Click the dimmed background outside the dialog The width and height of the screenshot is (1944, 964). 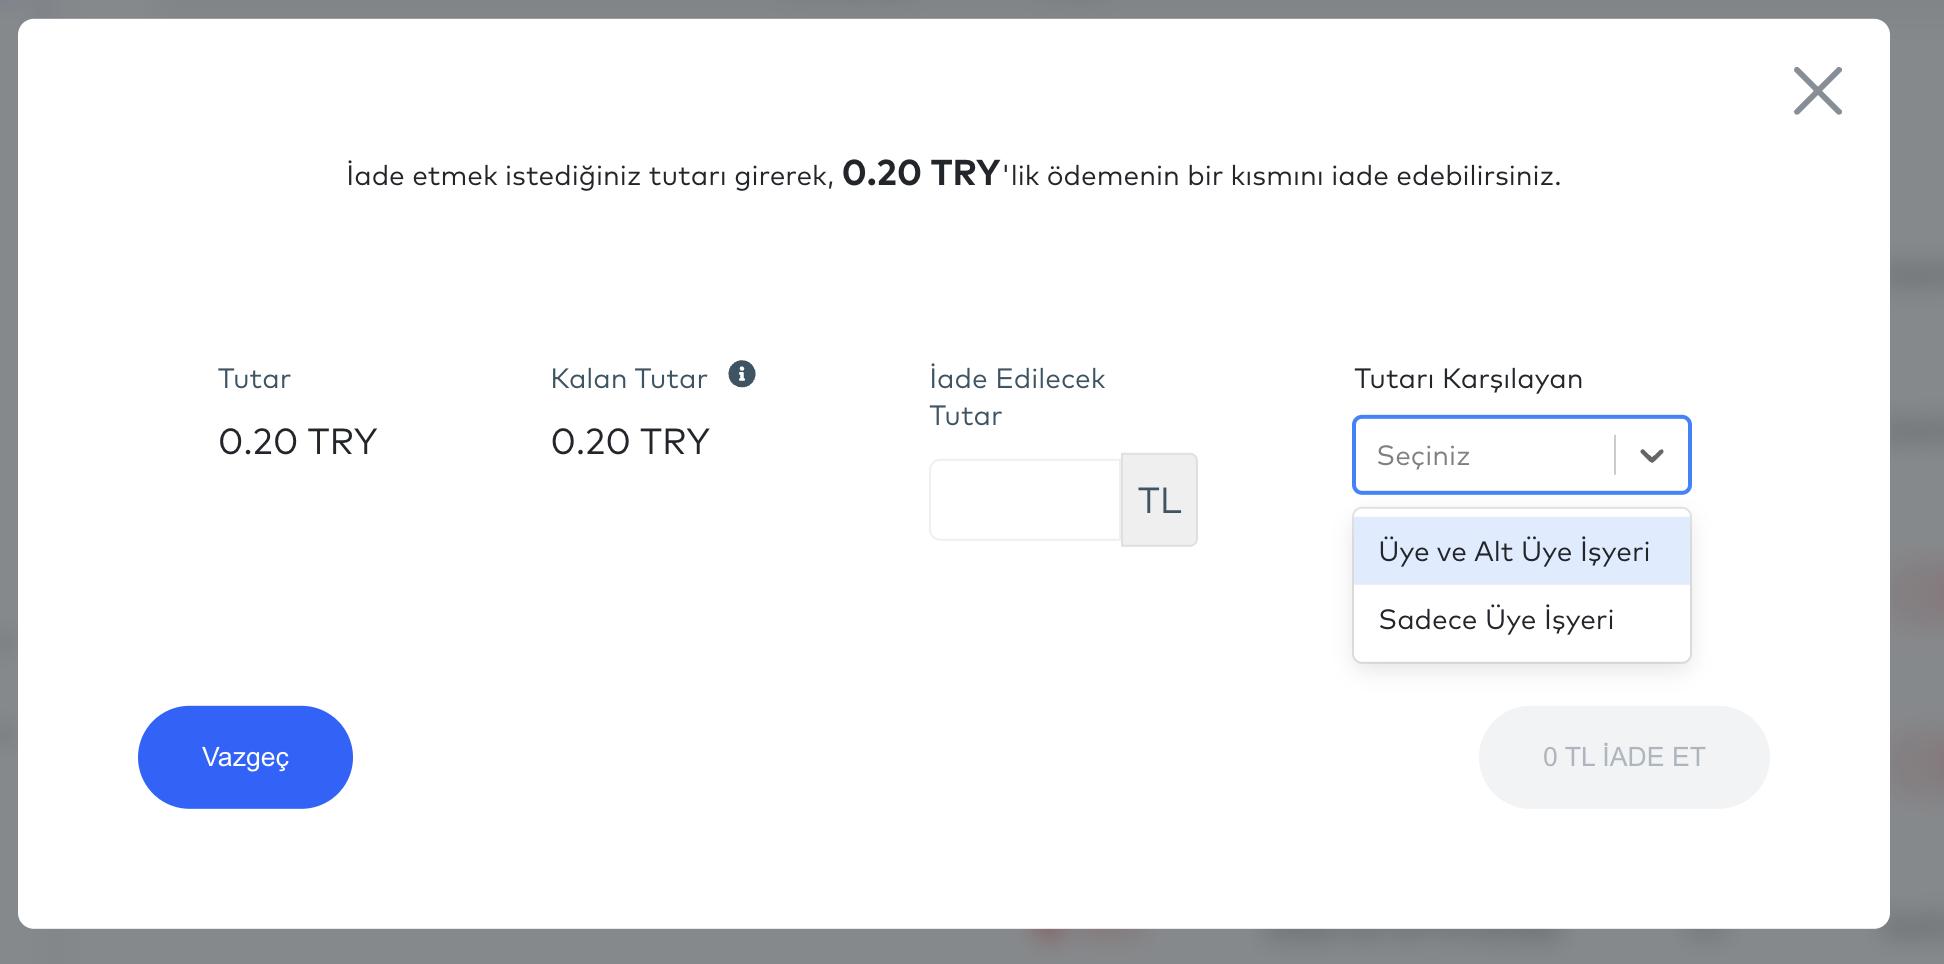coord(1918,600)
